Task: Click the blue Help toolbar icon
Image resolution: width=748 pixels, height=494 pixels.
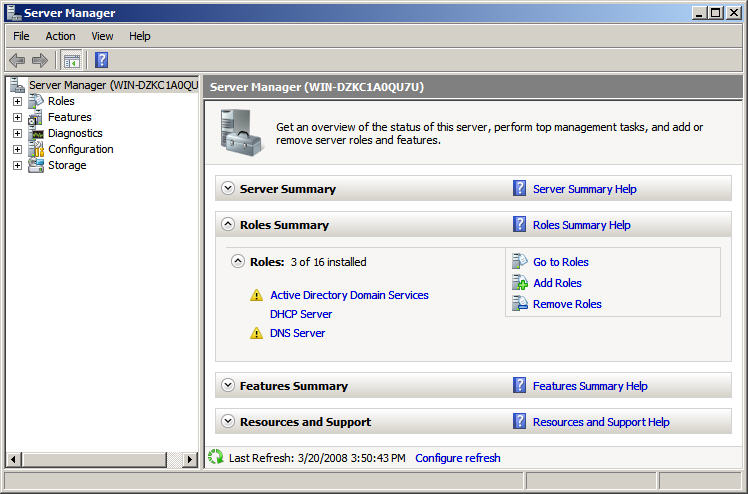Action: (102, 60)
